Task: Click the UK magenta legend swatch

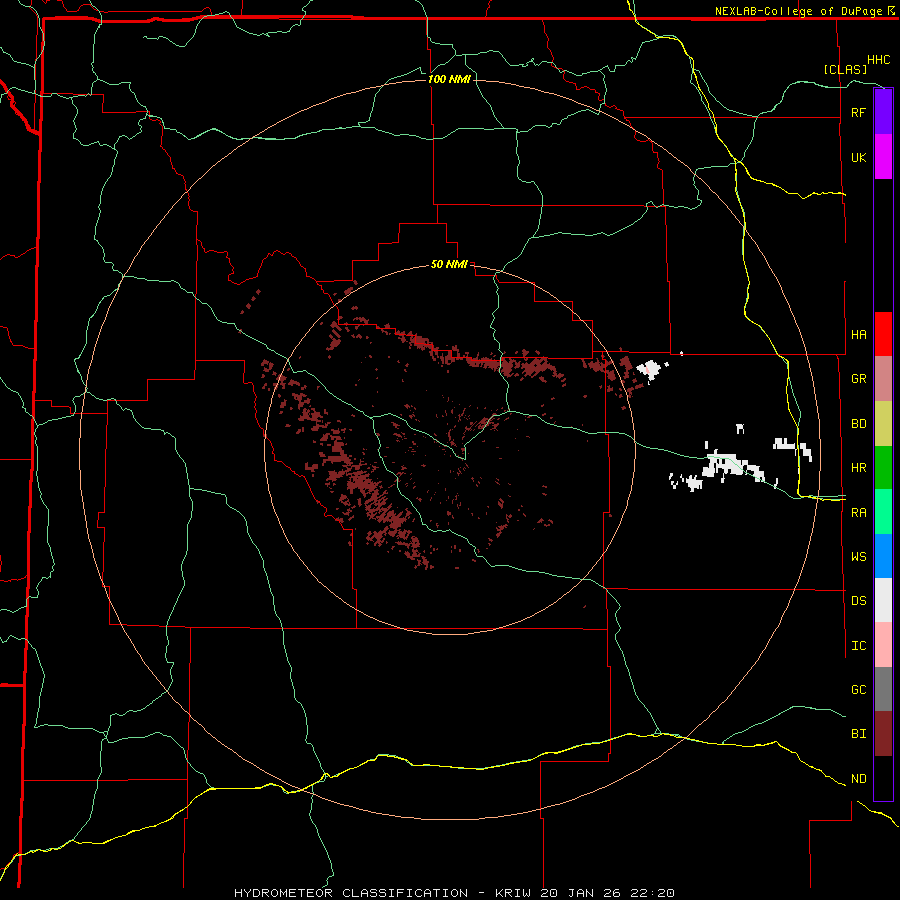Action: click(883, 157)
